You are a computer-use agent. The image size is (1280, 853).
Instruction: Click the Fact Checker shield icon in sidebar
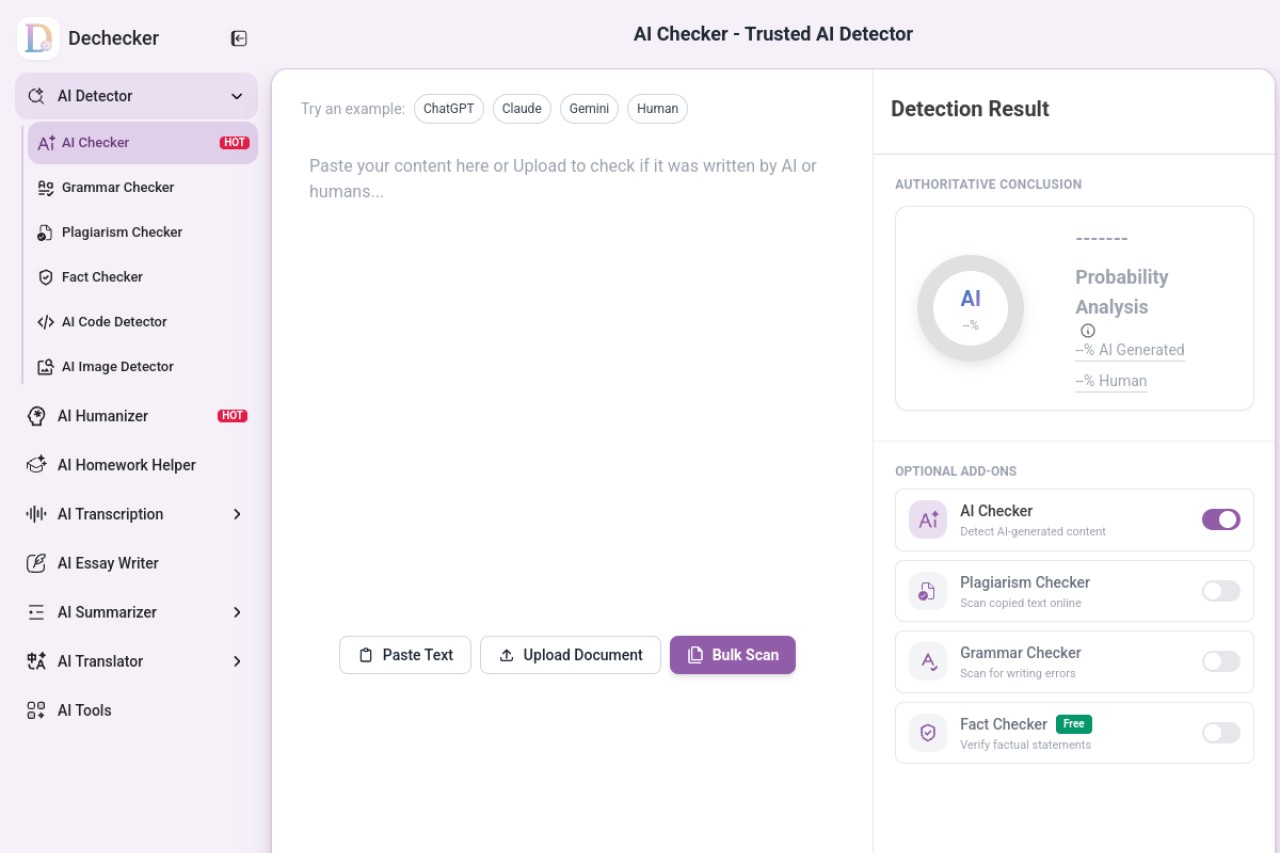point(45,277)
